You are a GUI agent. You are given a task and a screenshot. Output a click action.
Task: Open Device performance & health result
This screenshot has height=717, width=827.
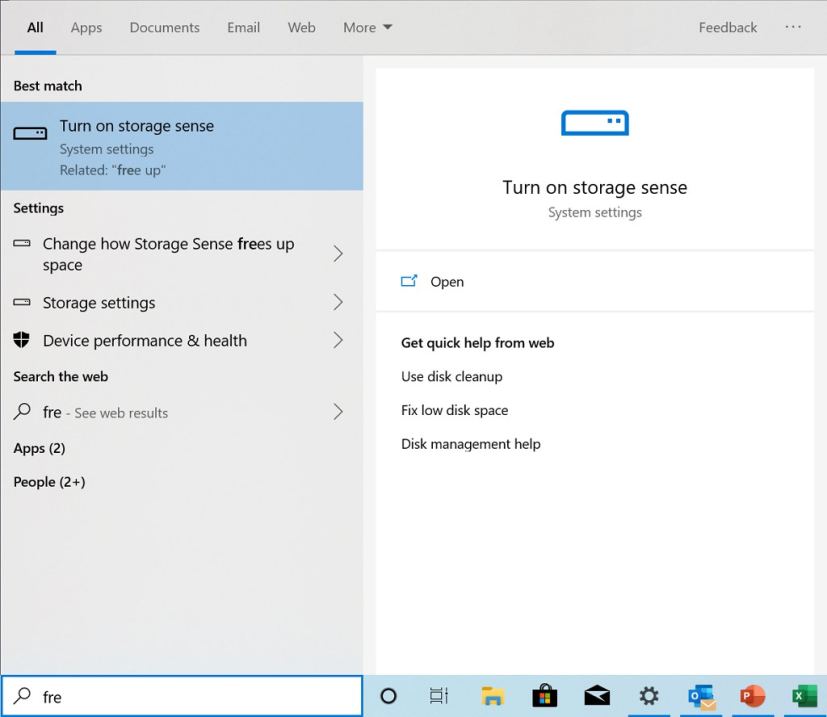click(144, 340)
